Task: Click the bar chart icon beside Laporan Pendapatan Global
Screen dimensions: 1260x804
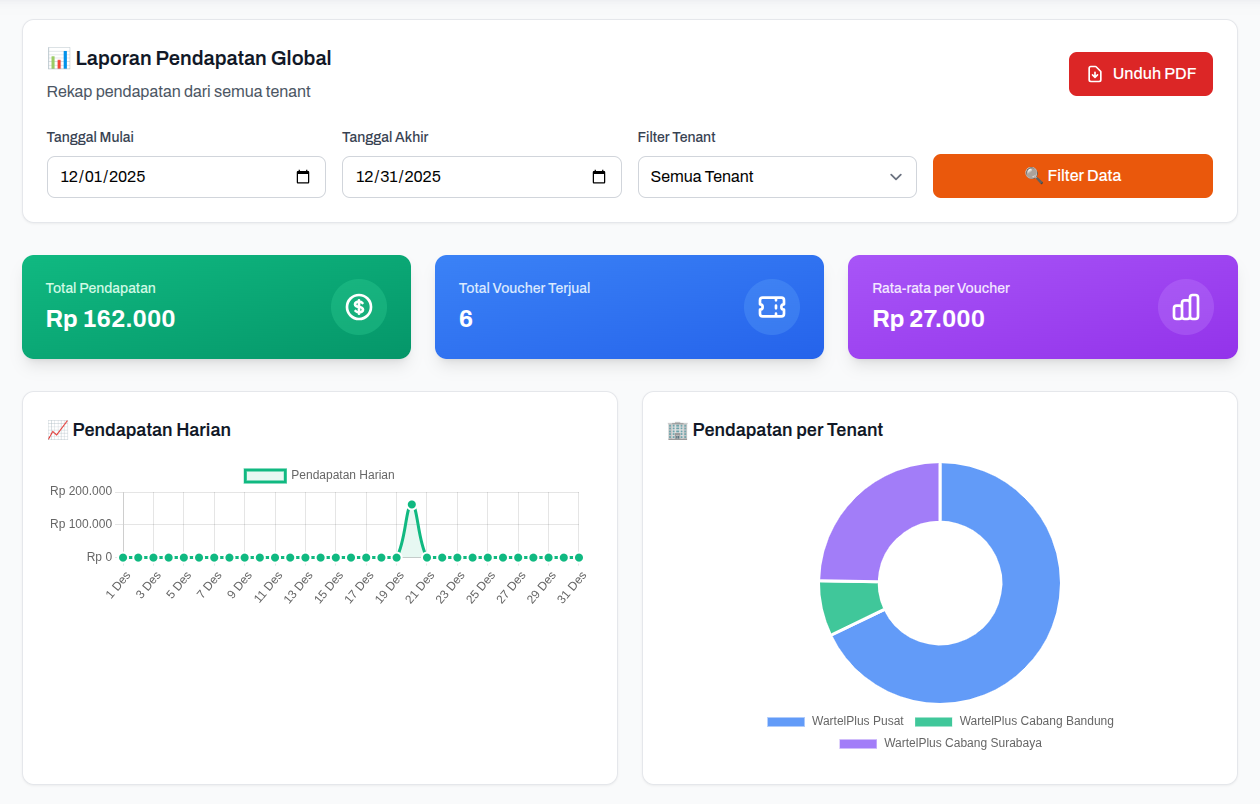Action: (61, 58)
